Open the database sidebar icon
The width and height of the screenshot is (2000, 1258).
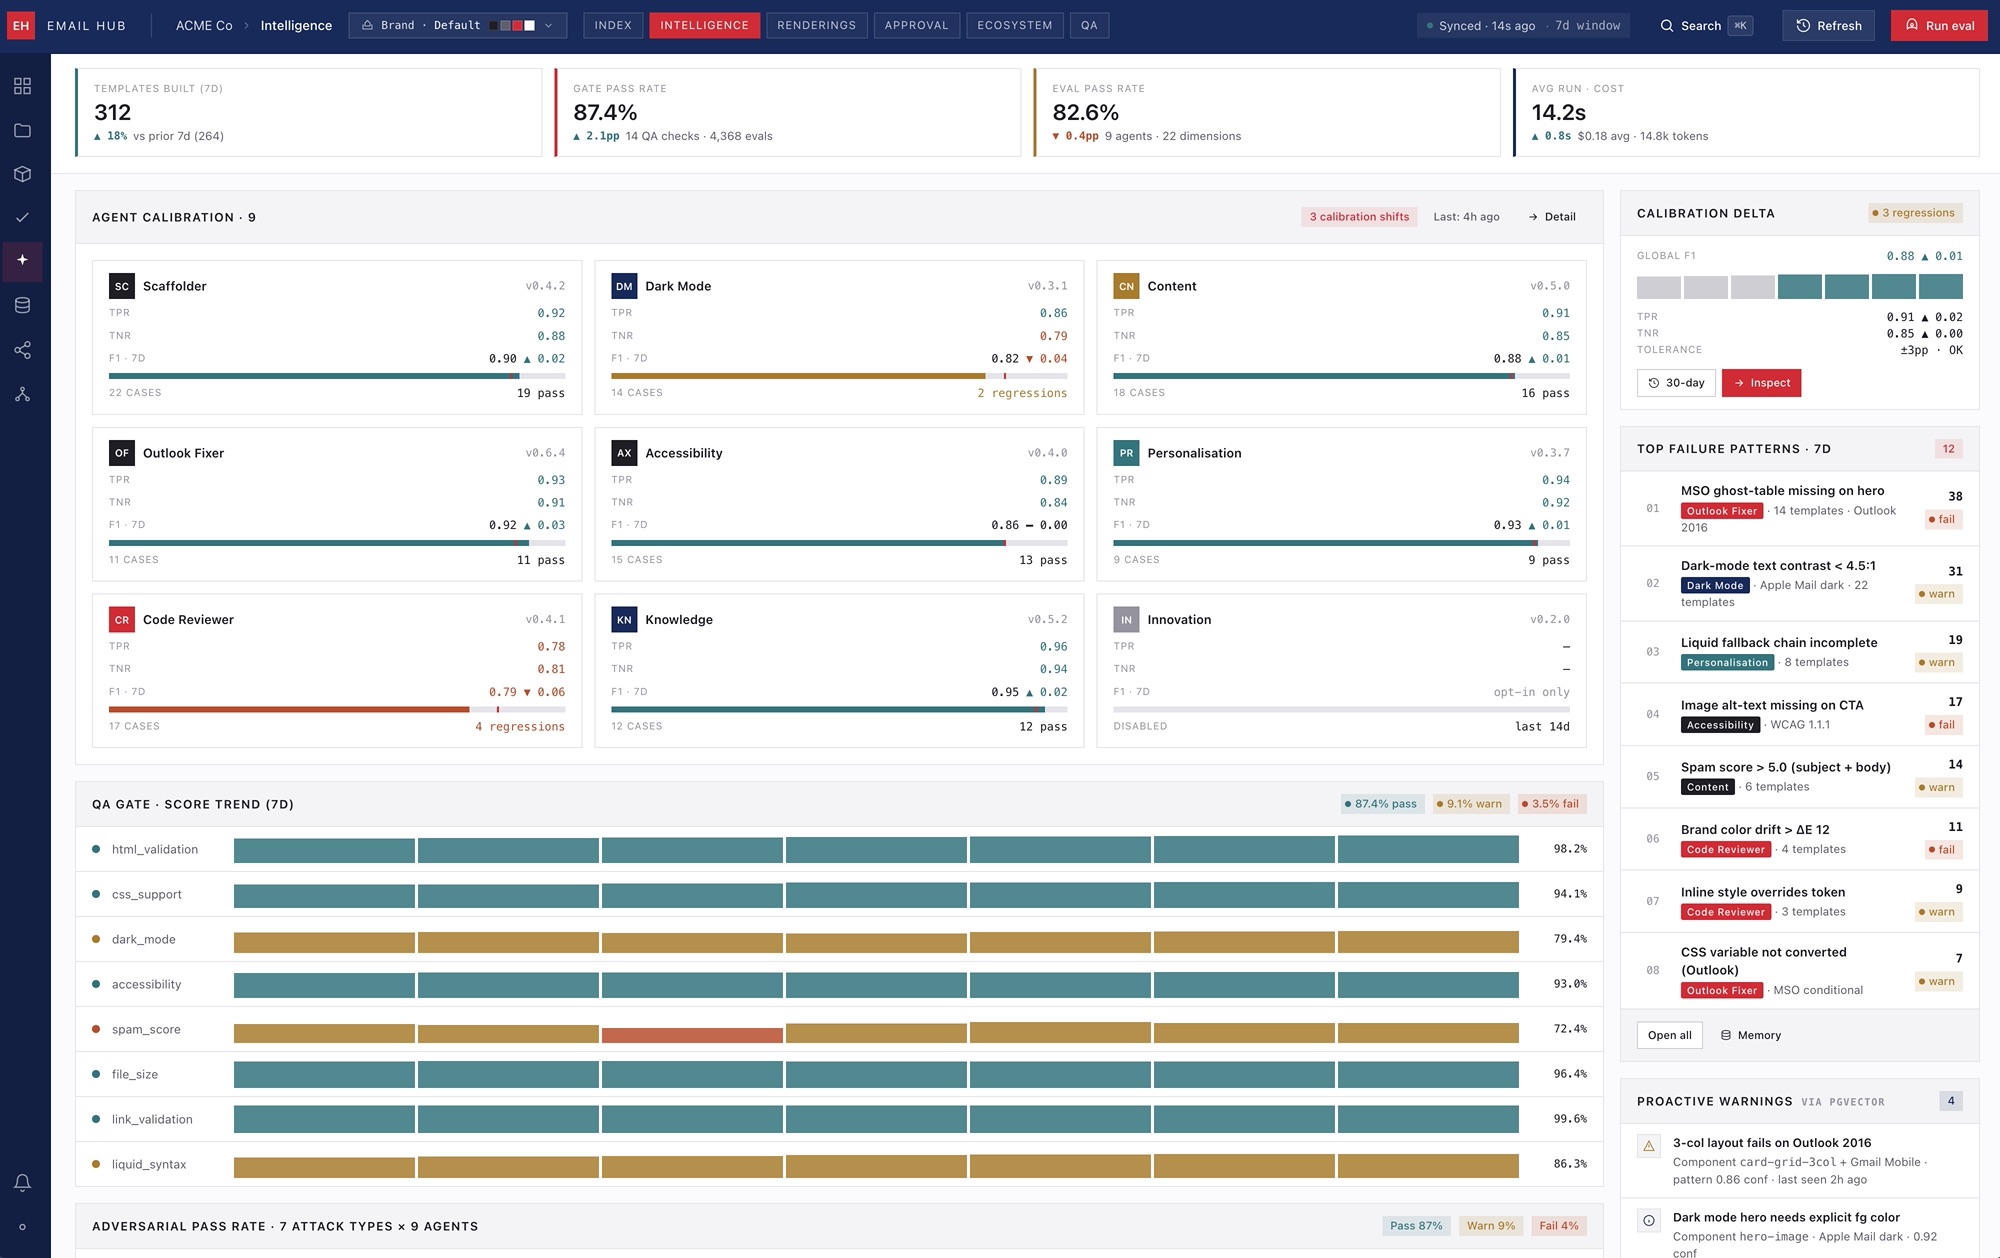[22, 305]
